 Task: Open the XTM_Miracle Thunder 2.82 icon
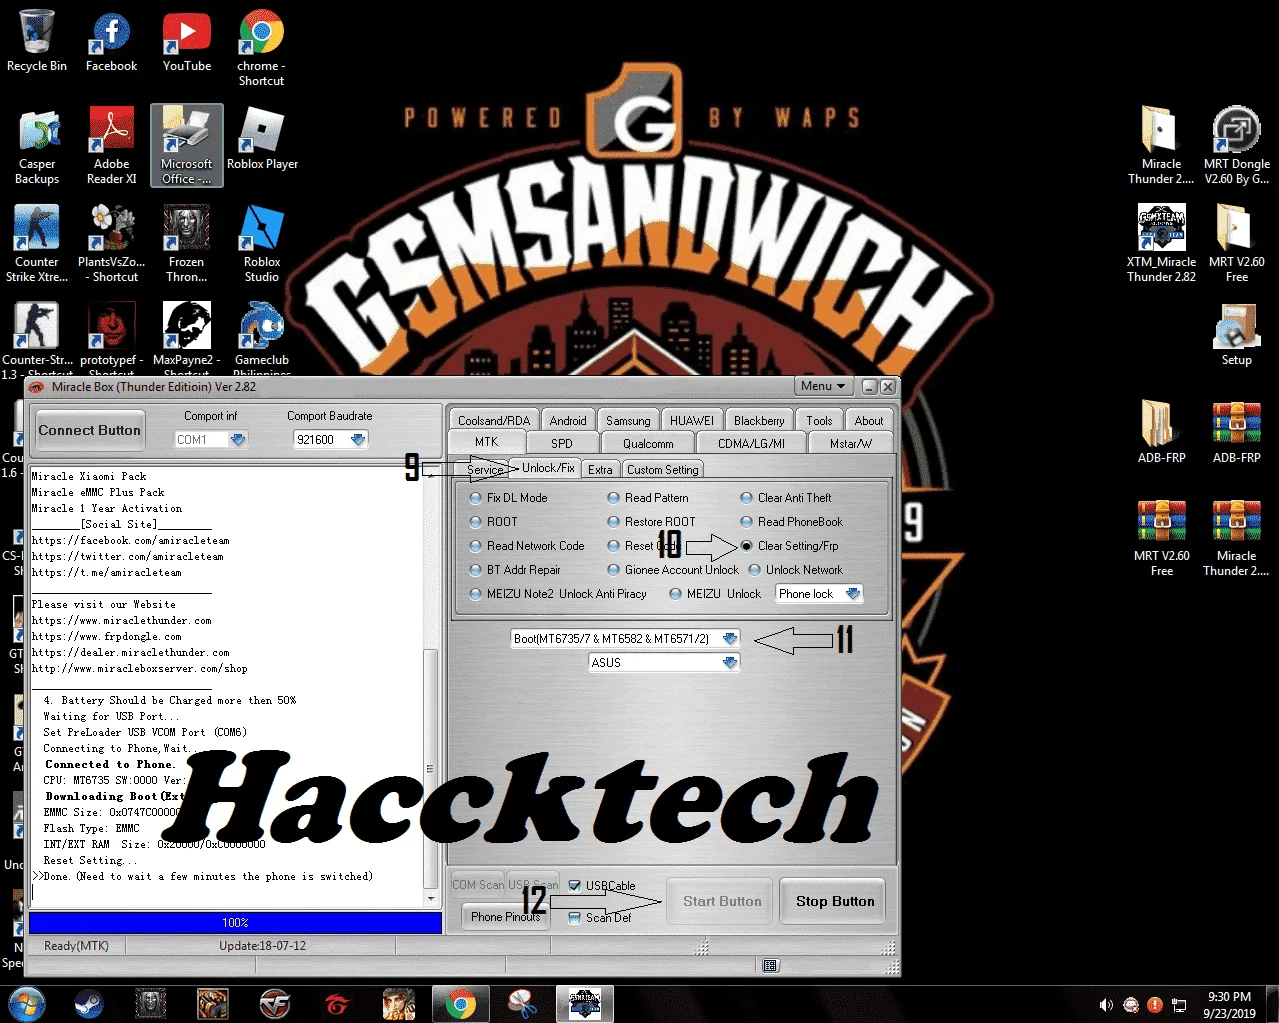[1161, 244]
